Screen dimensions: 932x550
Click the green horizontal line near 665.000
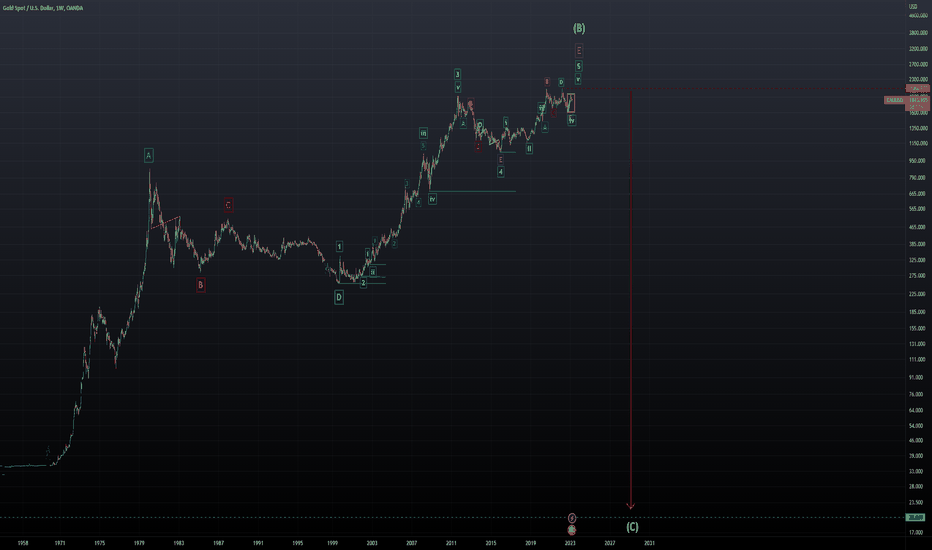473,191
